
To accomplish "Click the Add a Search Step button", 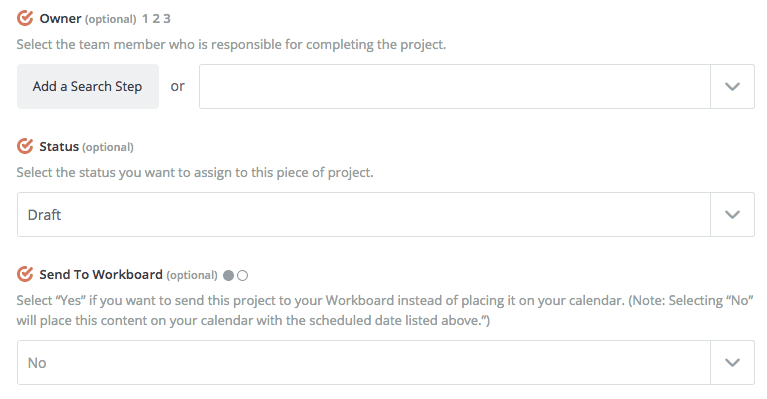I will 88,87.
